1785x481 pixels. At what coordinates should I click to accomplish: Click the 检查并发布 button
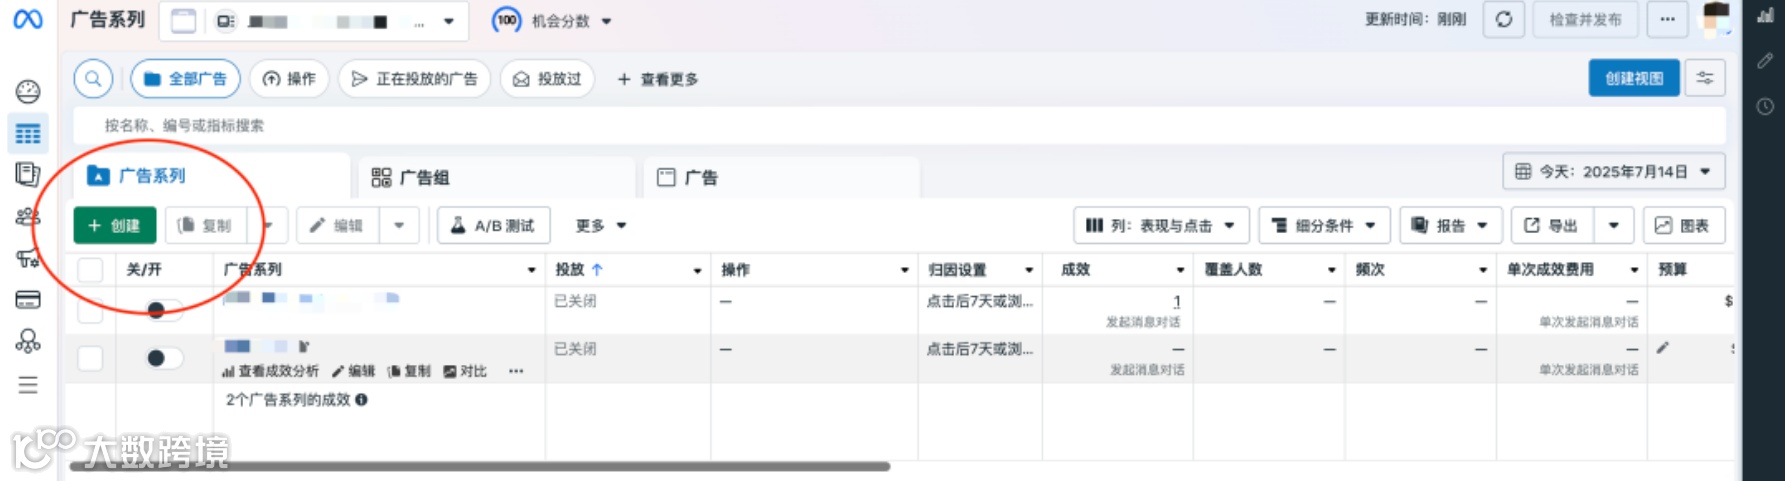(x=1585, y=19)
